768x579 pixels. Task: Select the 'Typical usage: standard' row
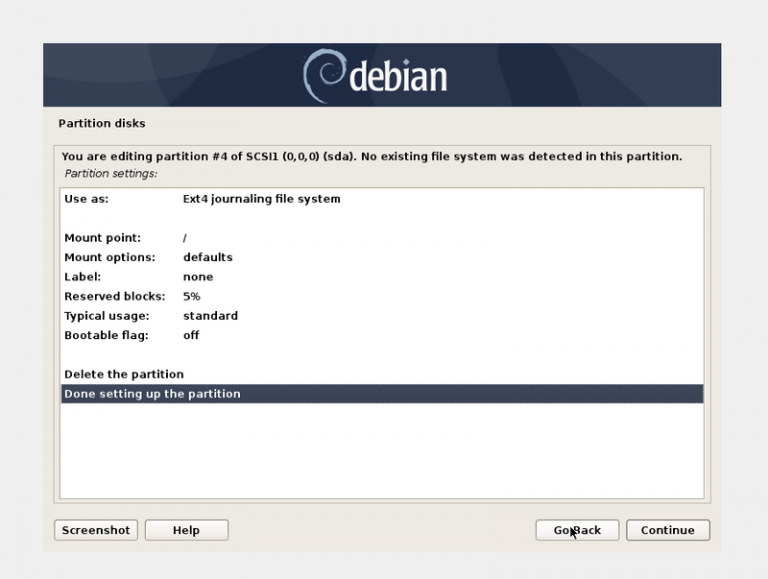[x=382, y=316]
